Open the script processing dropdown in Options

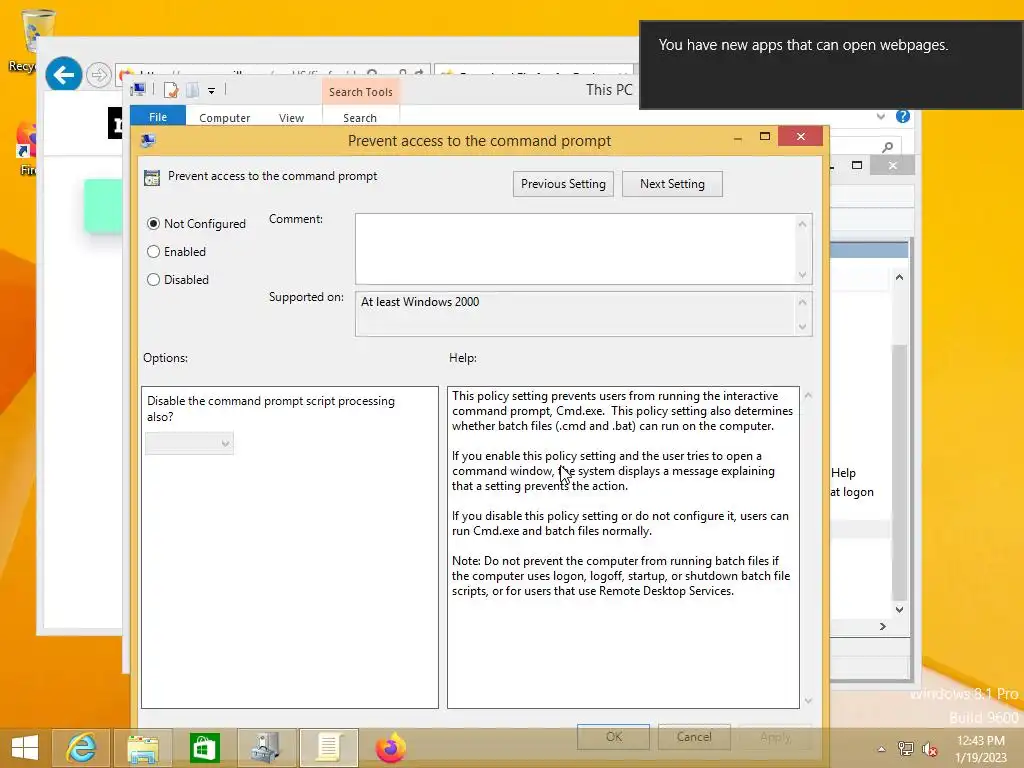coord(189,443)
